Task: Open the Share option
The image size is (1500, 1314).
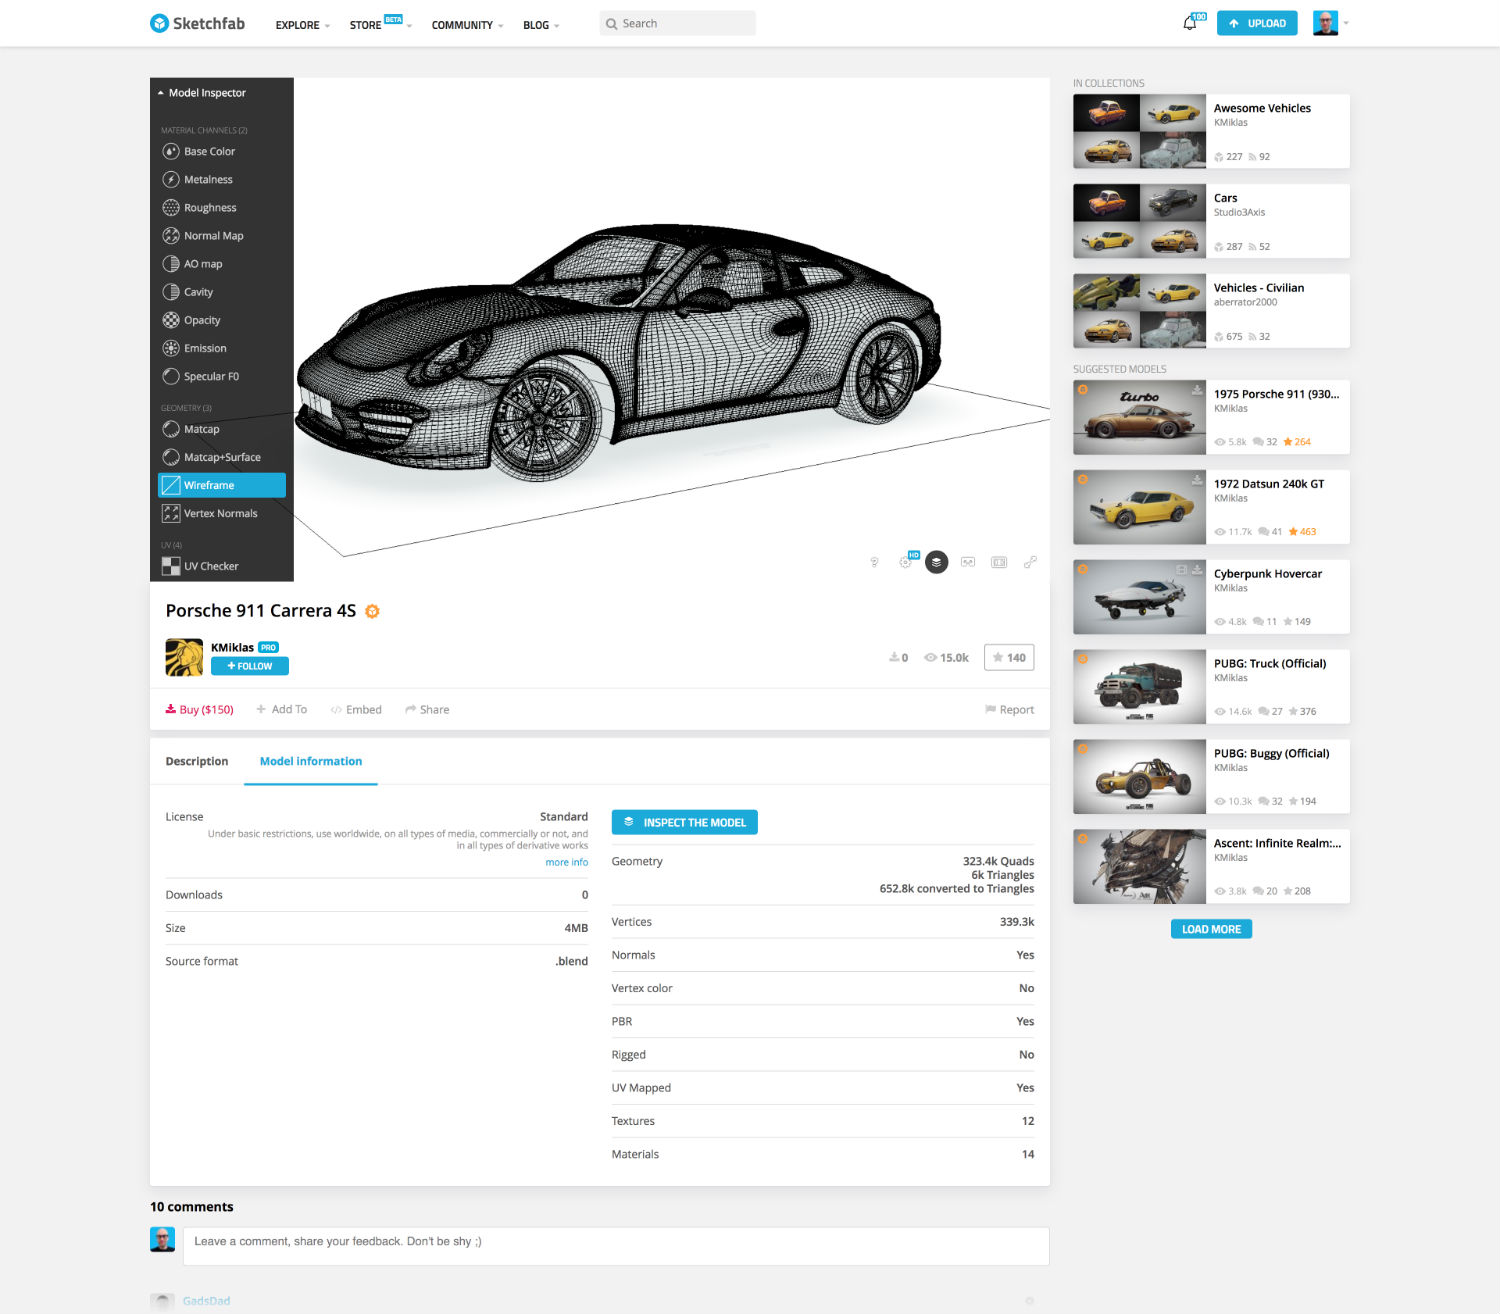Action: 427,710
